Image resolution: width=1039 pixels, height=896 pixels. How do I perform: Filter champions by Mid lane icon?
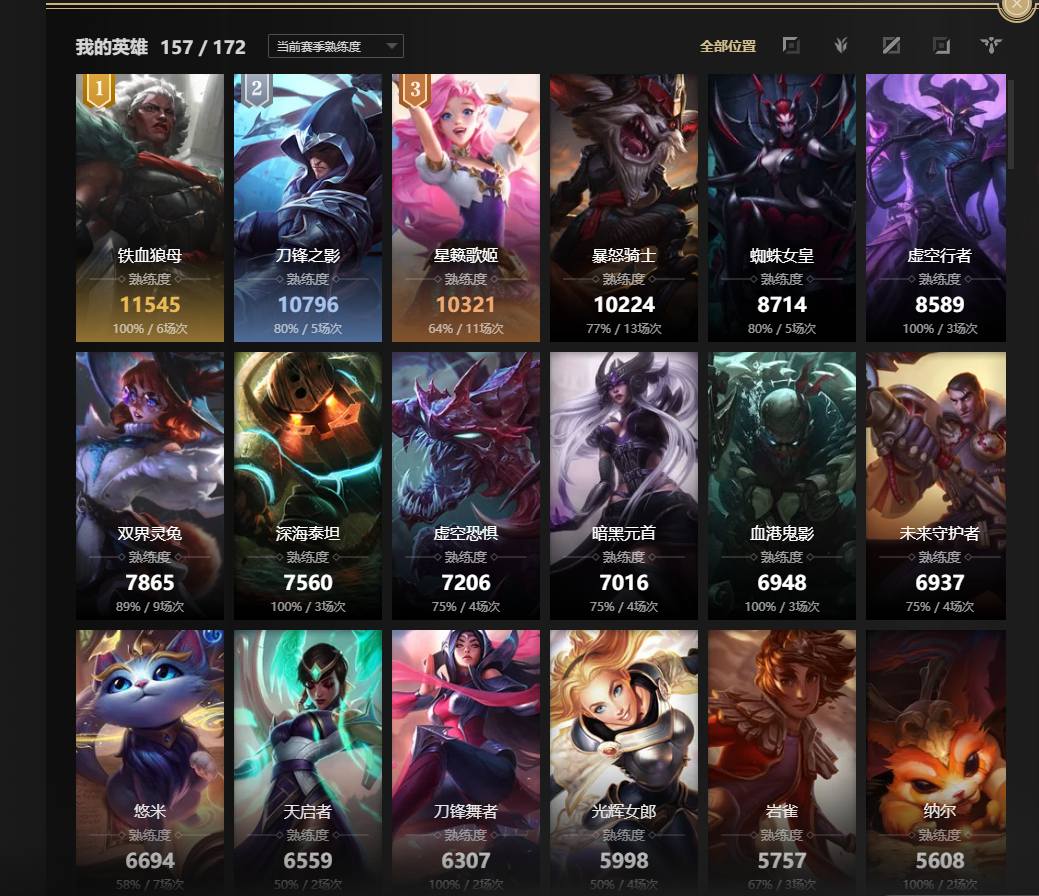tap(891, 45)
